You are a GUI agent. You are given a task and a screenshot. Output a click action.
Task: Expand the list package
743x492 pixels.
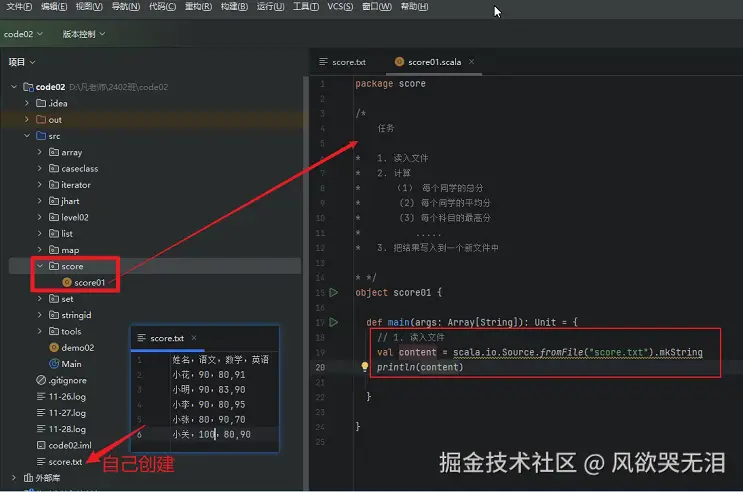point(40,234)
